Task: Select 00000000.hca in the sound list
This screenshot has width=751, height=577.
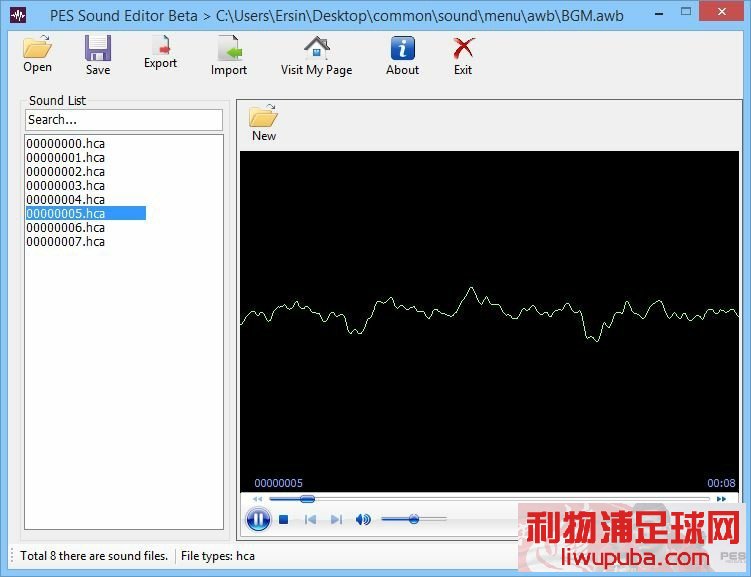Action: (x=66, y=144)
